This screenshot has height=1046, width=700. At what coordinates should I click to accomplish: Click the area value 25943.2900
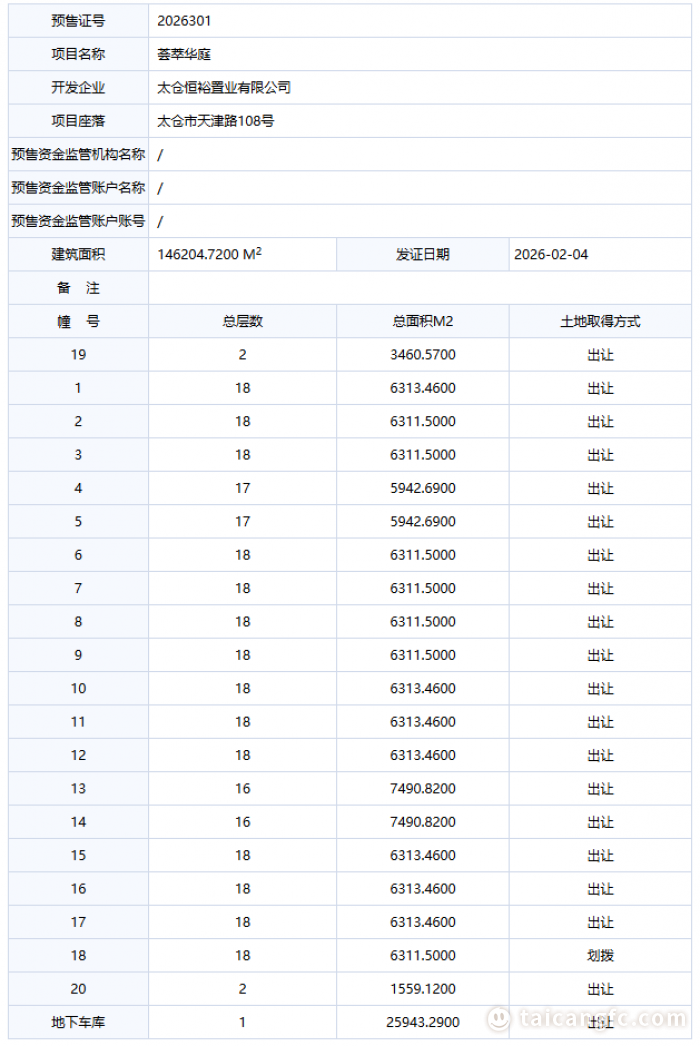click(x=423, y=1022)
